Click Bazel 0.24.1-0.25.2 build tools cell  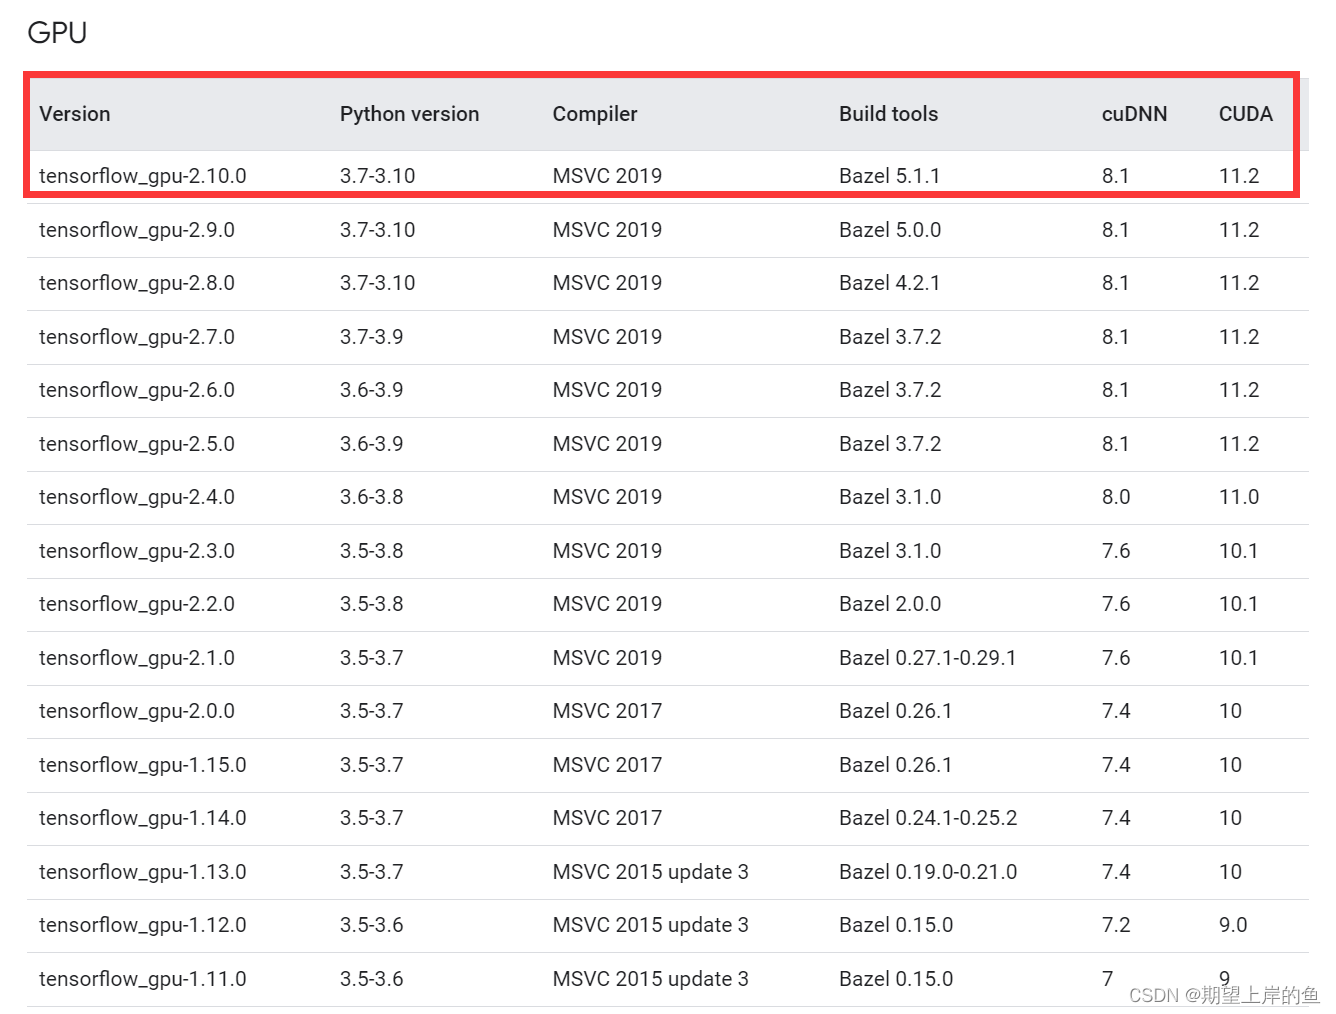928,818
